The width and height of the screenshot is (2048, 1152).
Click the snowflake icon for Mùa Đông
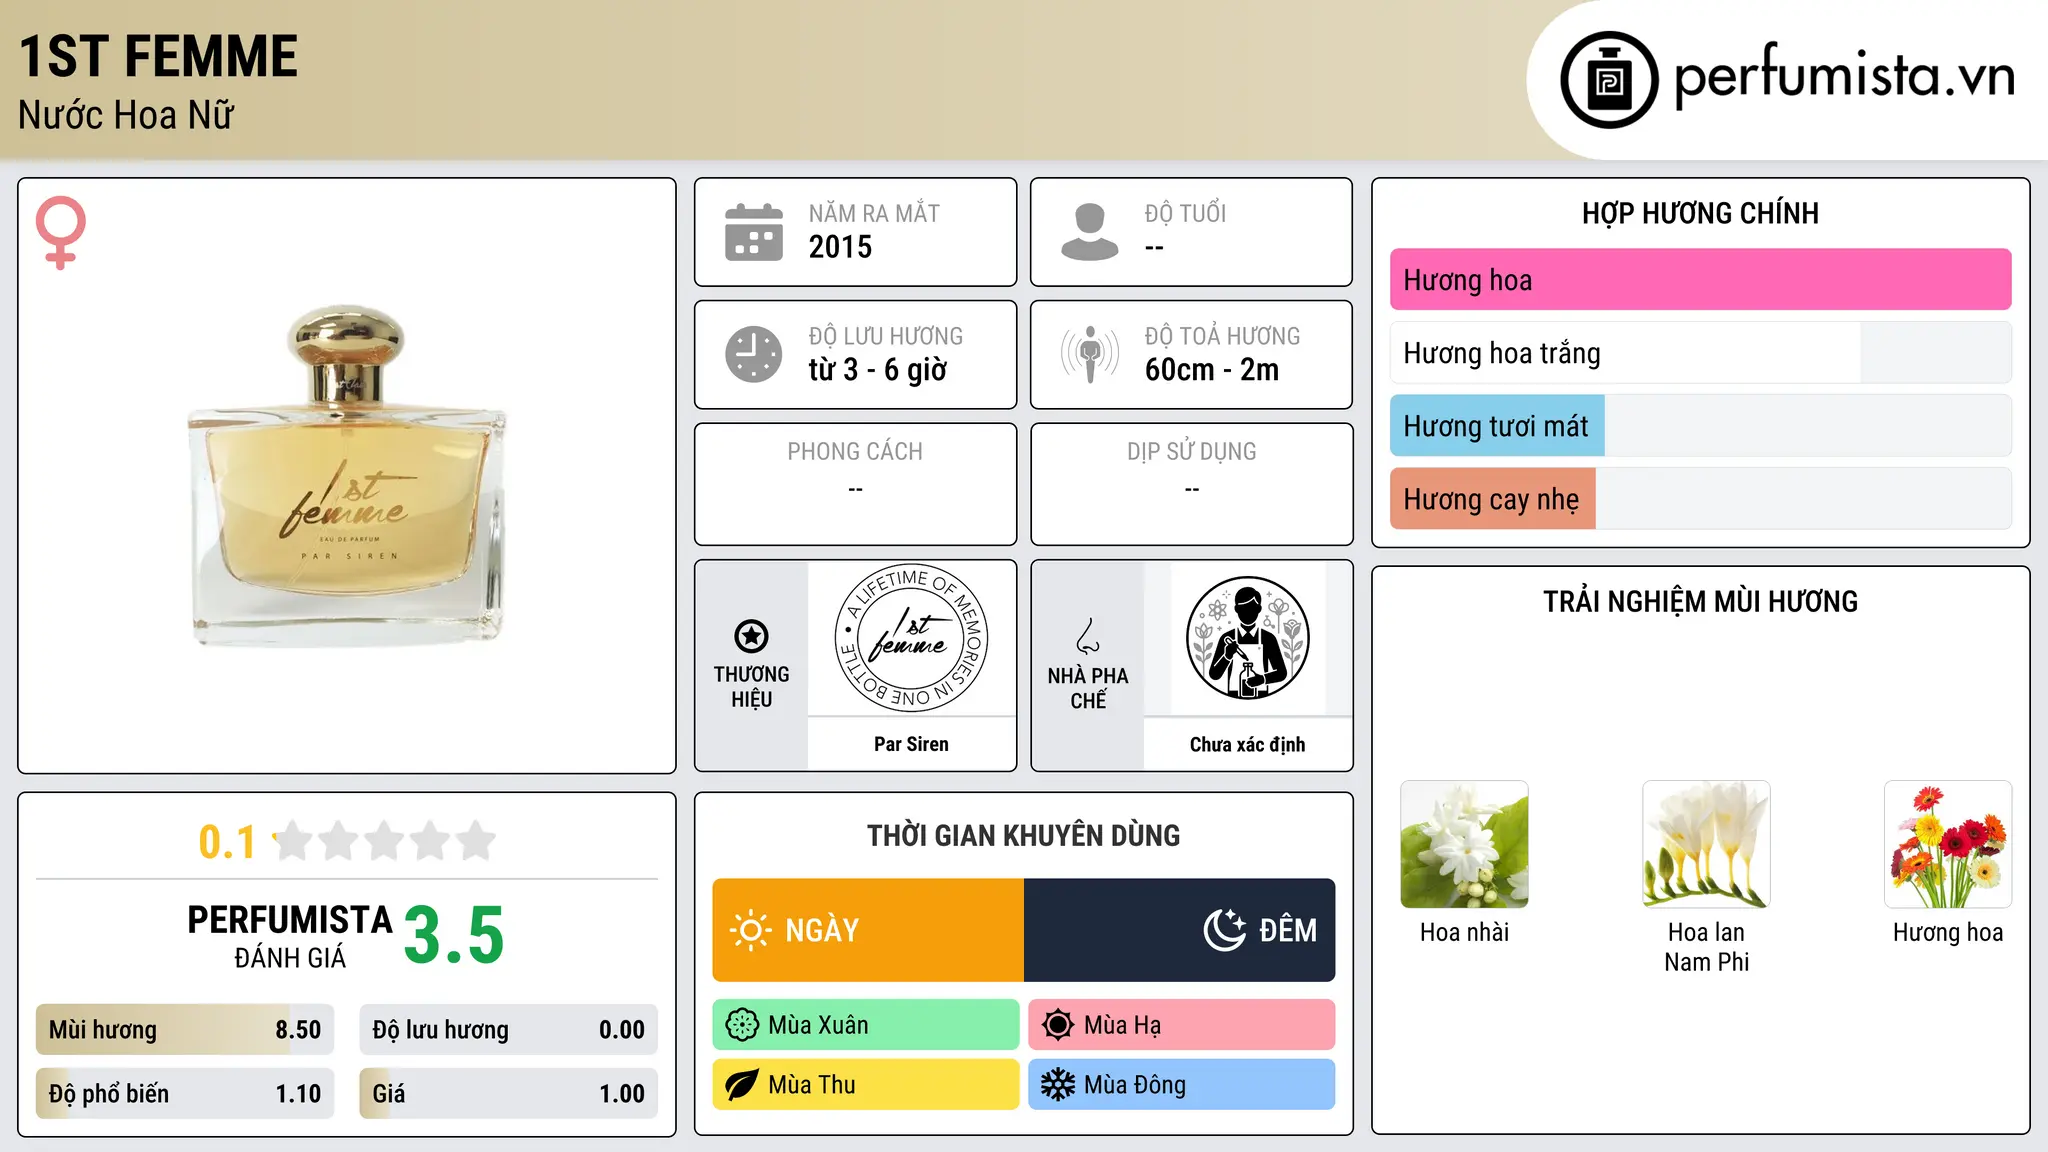1058,1085
